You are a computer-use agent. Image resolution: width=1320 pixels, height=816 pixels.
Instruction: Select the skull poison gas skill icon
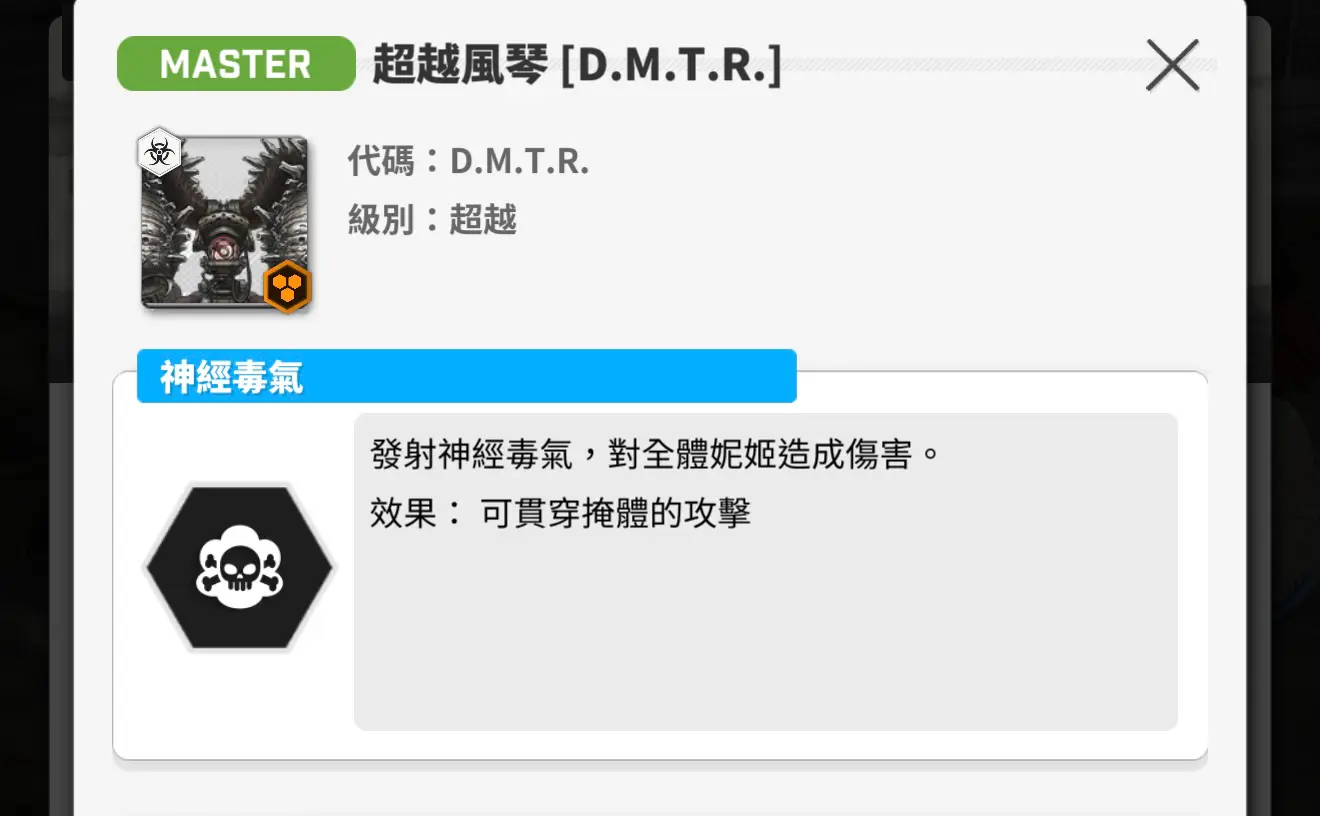coord(240,568)
